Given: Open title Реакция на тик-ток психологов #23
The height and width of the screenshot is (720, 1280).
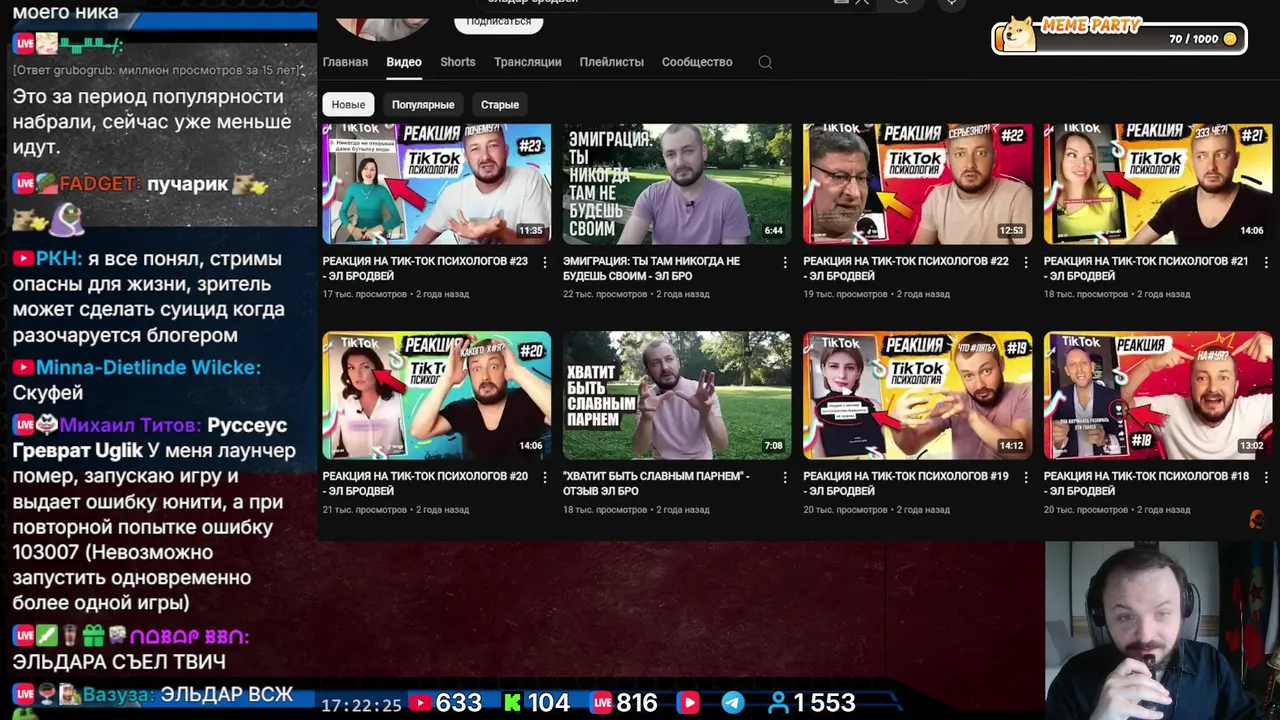Looking at the screenshot, I should [x=425, y=268].
